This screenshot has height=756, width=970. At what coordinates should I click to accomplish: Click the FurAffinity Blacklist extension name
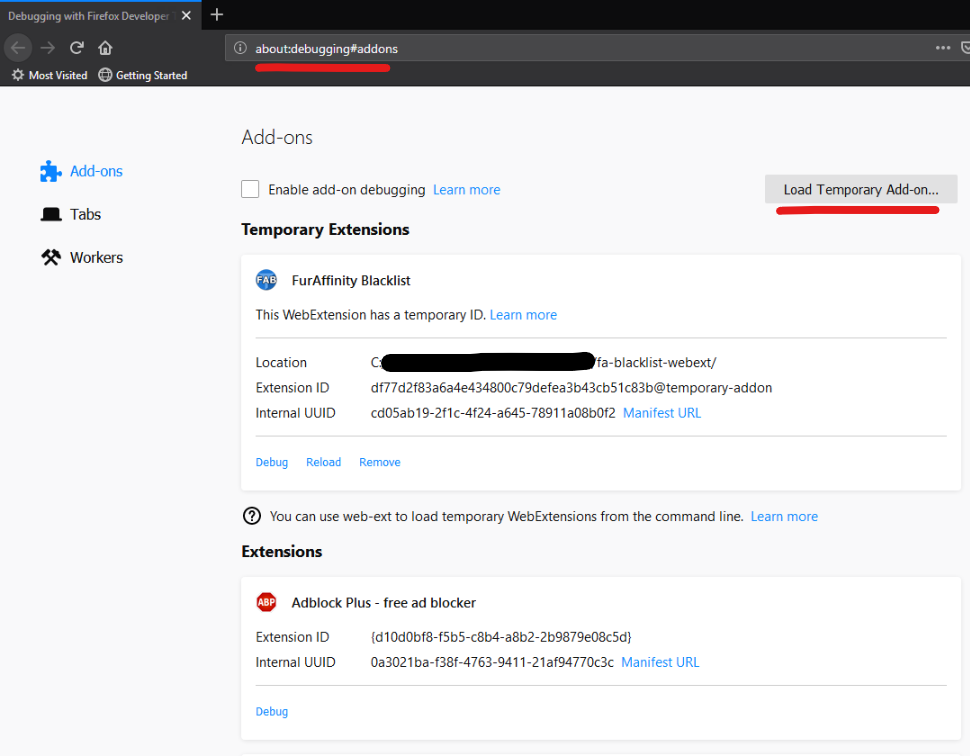pos(351,281)
